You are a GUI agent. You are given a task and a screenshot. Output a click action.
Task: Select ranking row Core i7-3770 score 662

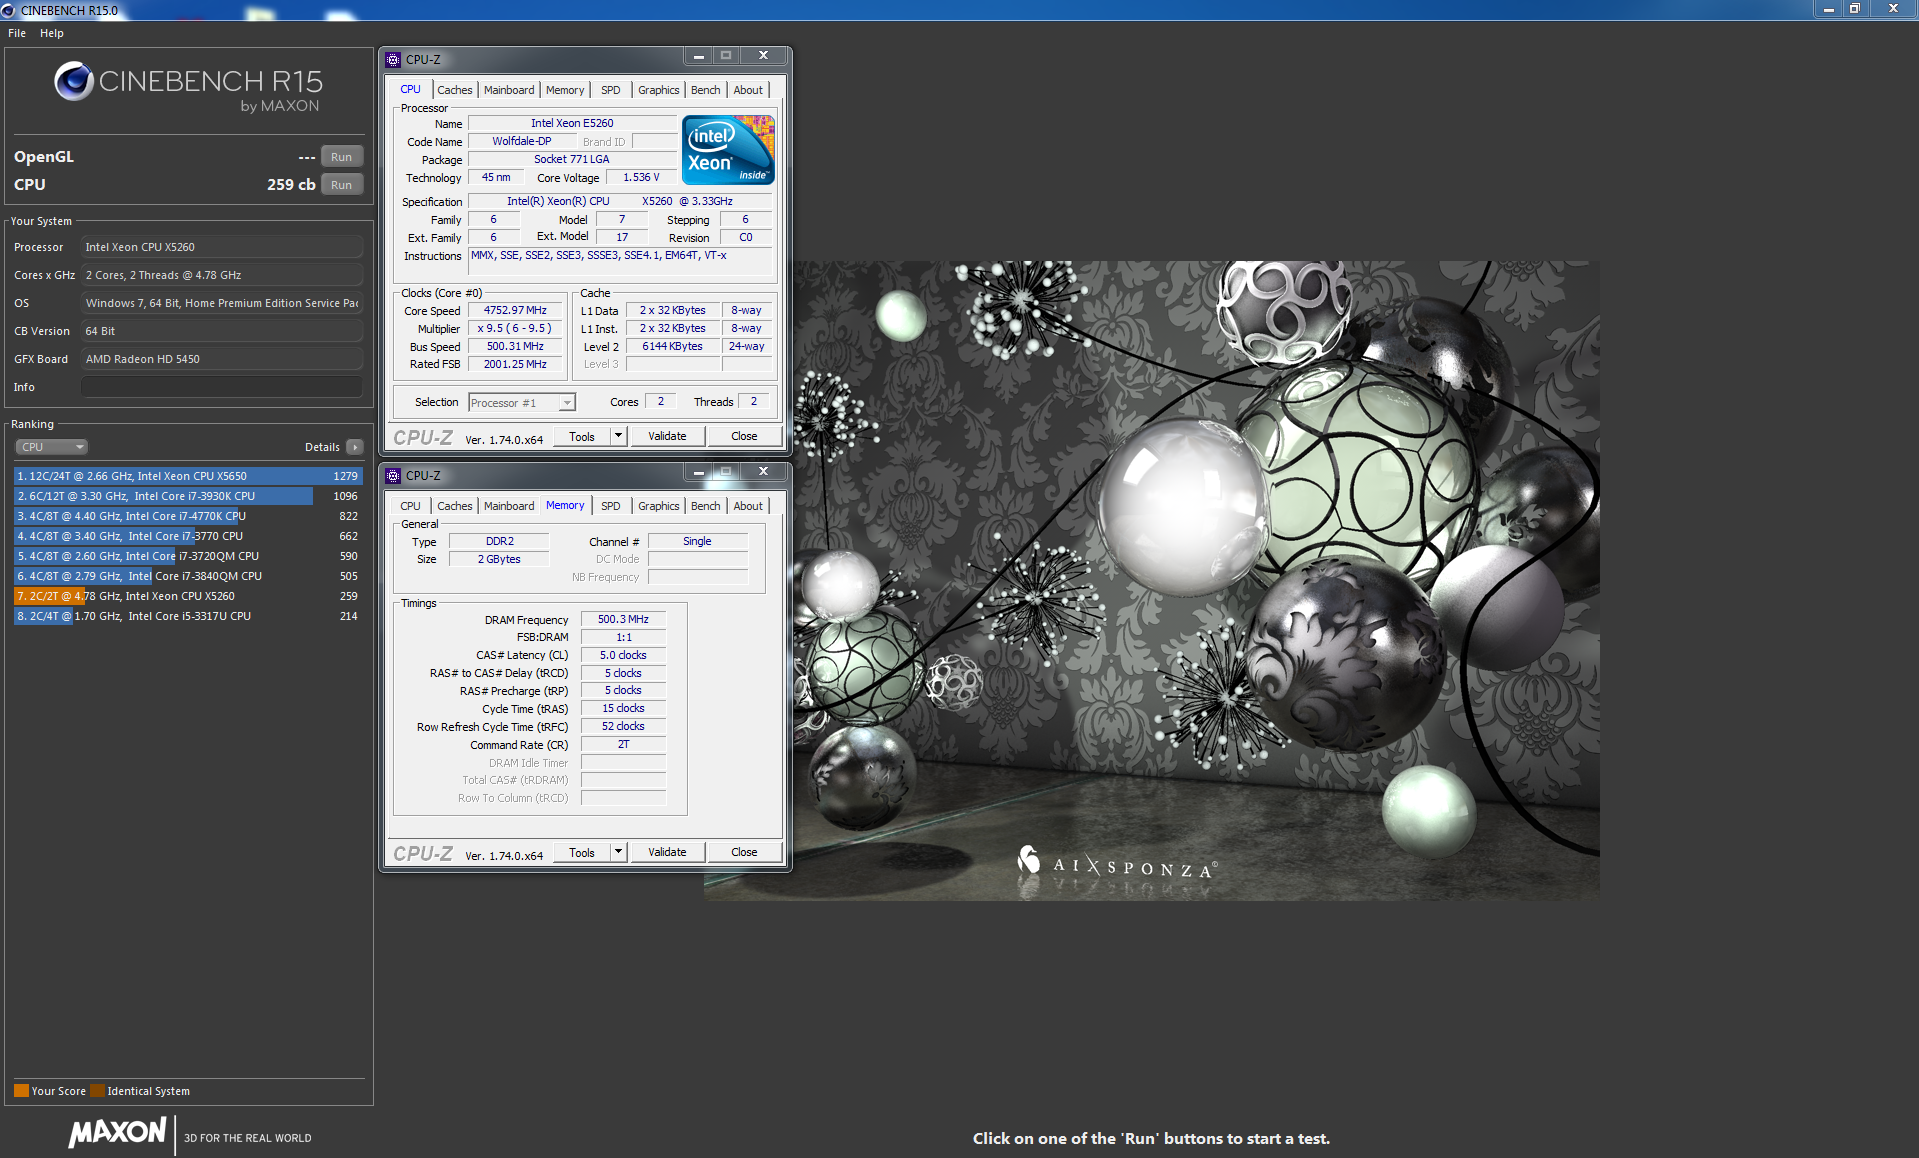[188, 536]
